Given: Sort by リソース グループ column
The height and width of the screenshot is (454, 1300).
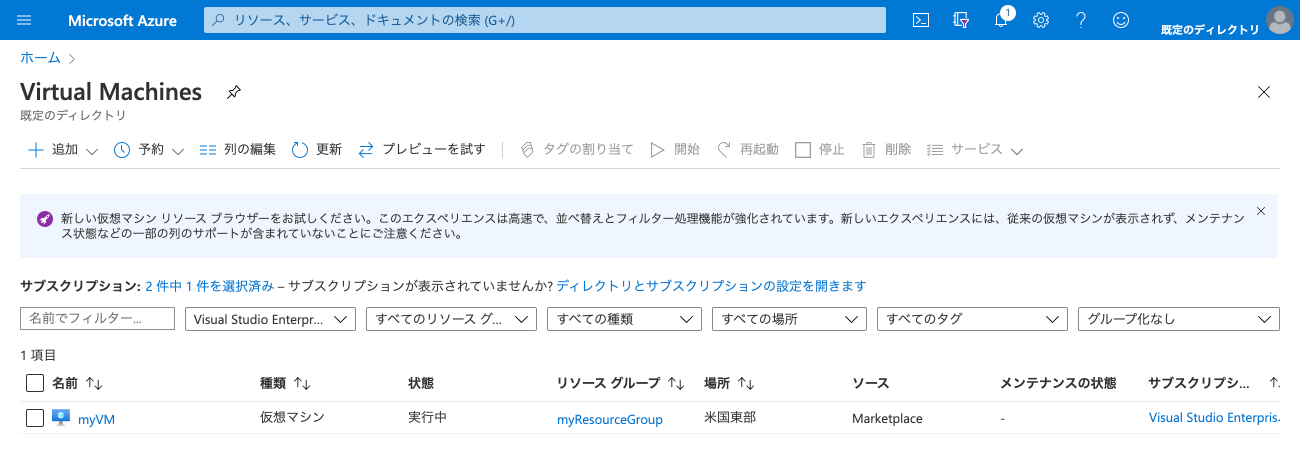Looking at the screenshot, I should (x=621, y=383).
